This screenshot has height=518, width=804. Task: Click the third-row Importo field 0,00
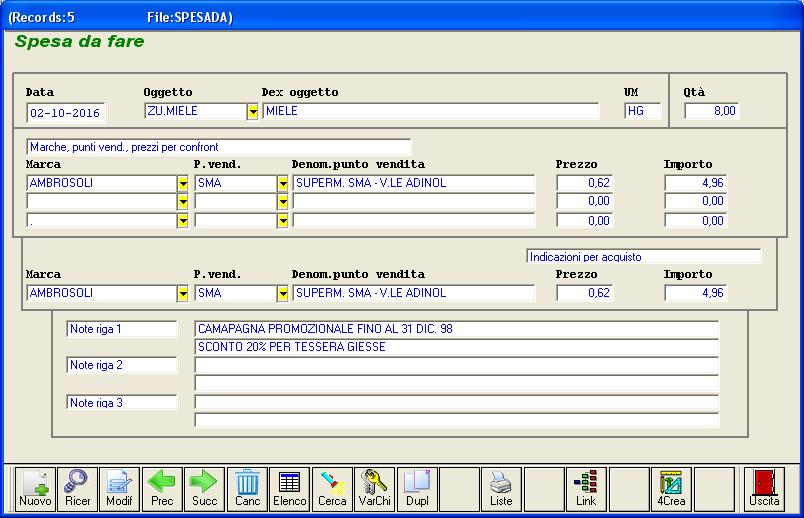[x=695, y=221]
